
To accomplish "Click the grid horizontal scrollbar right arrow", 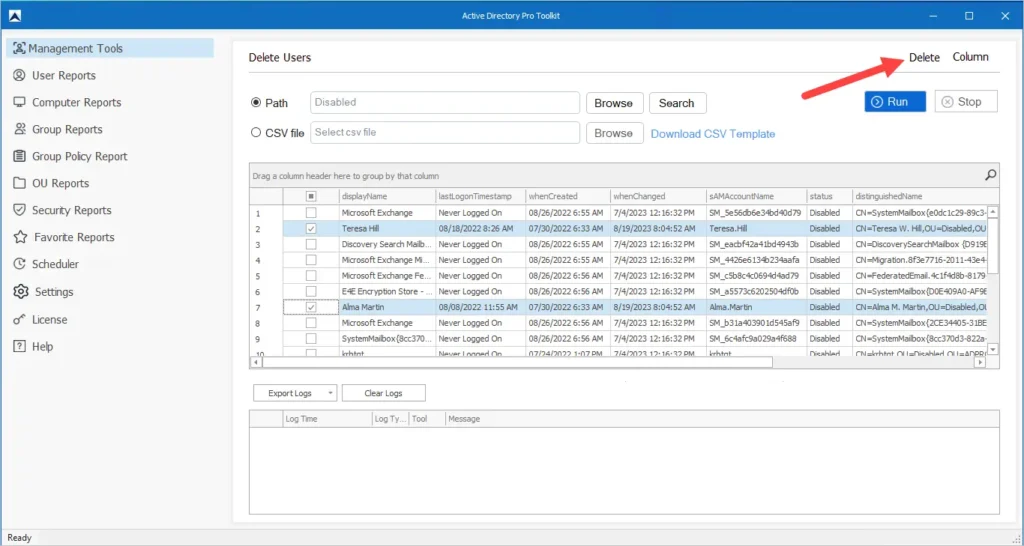I will [x=980, y=362].
